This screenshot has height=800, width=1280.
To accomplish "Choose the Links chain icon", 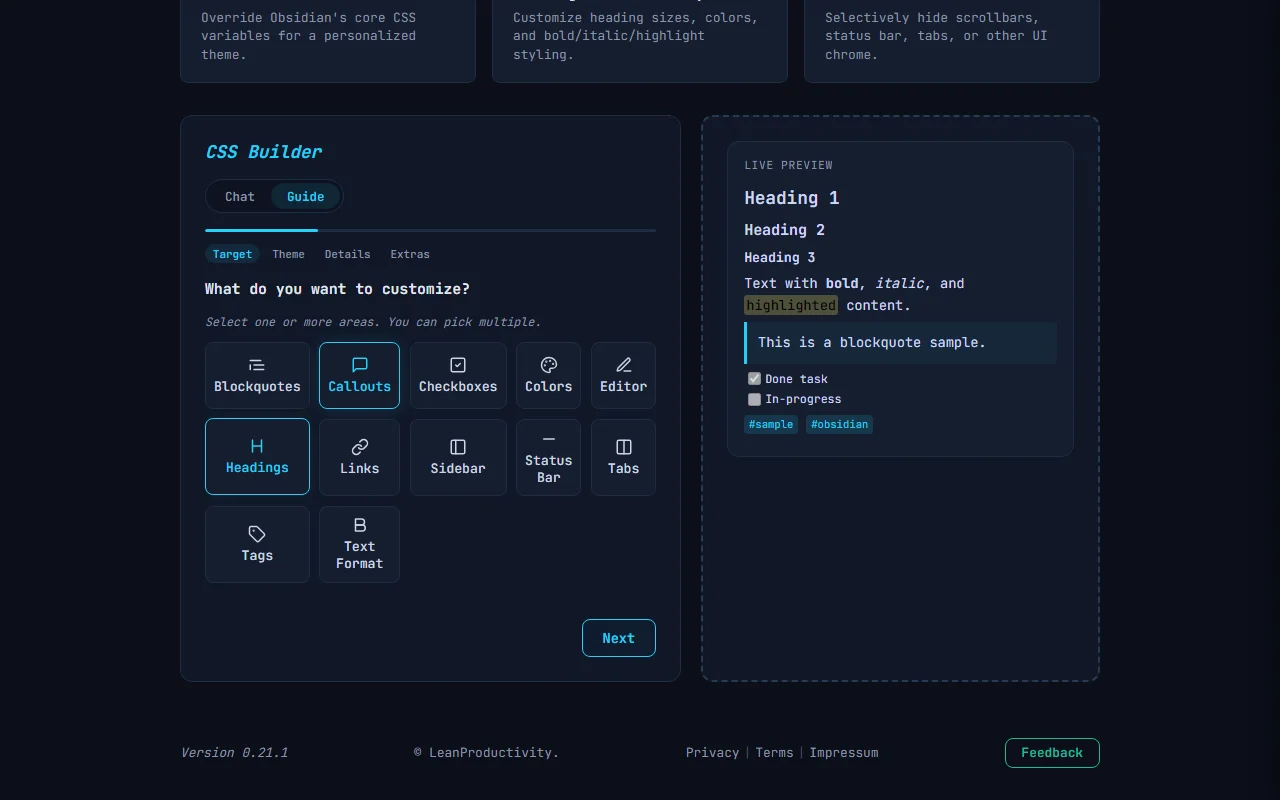I will (x=359, y=457).
